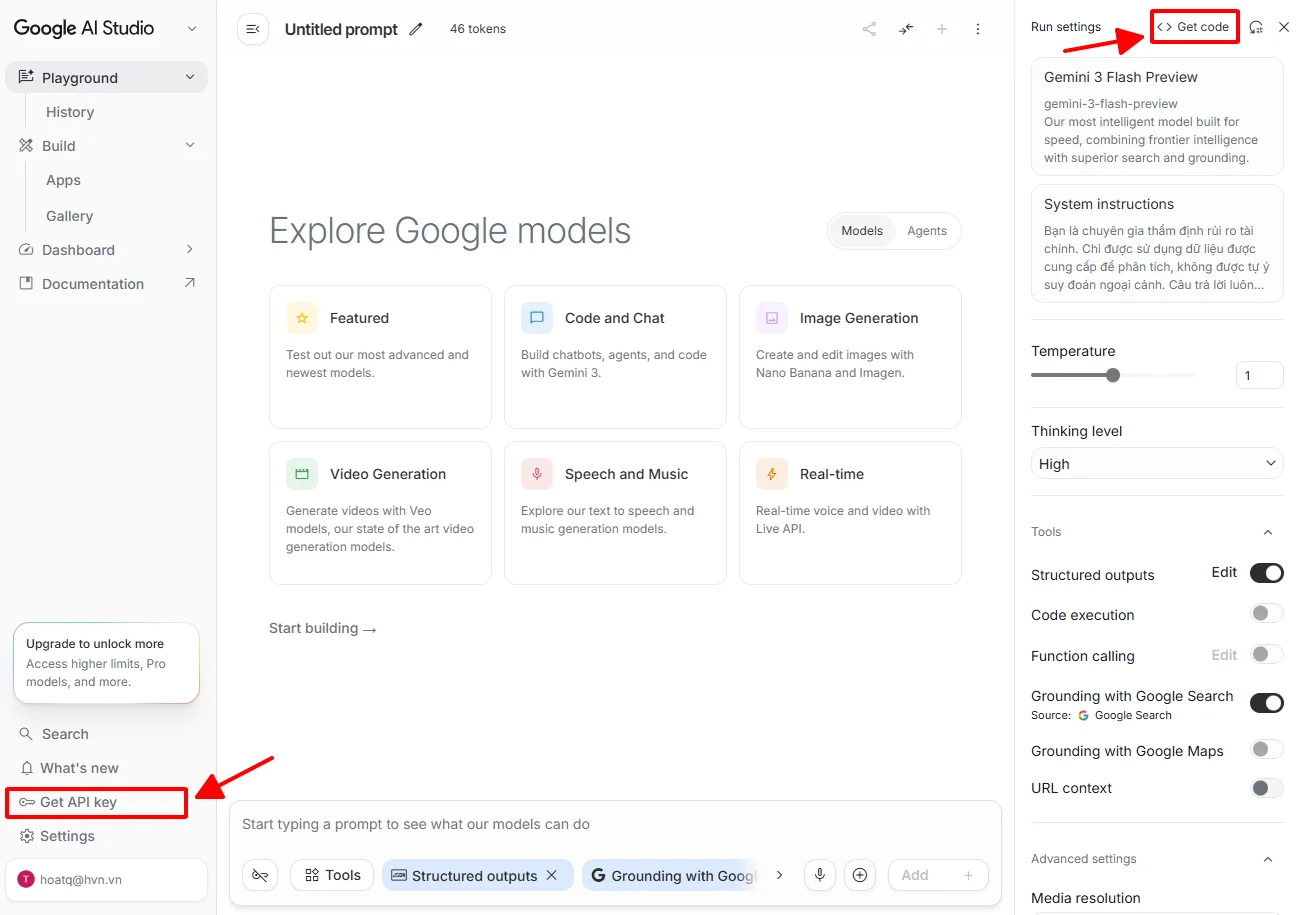Collapse the Build section chevron
The width and height of the screenshot is (1300, 915).
coord(190,146)
